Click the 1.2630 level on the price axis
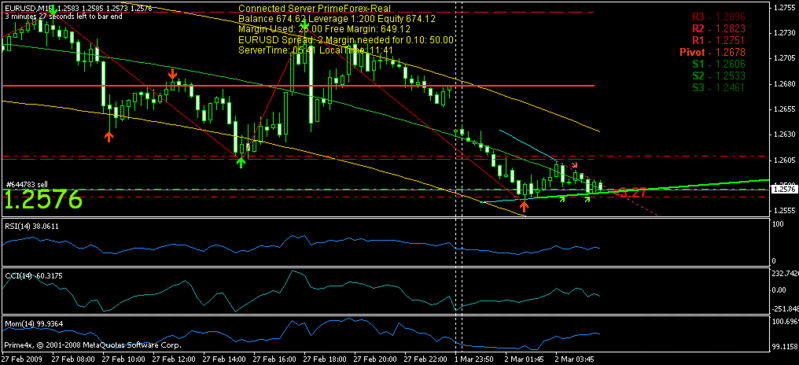Image resolution: width=799 pixels, height=365 pixels. click(x=784, y=135)
